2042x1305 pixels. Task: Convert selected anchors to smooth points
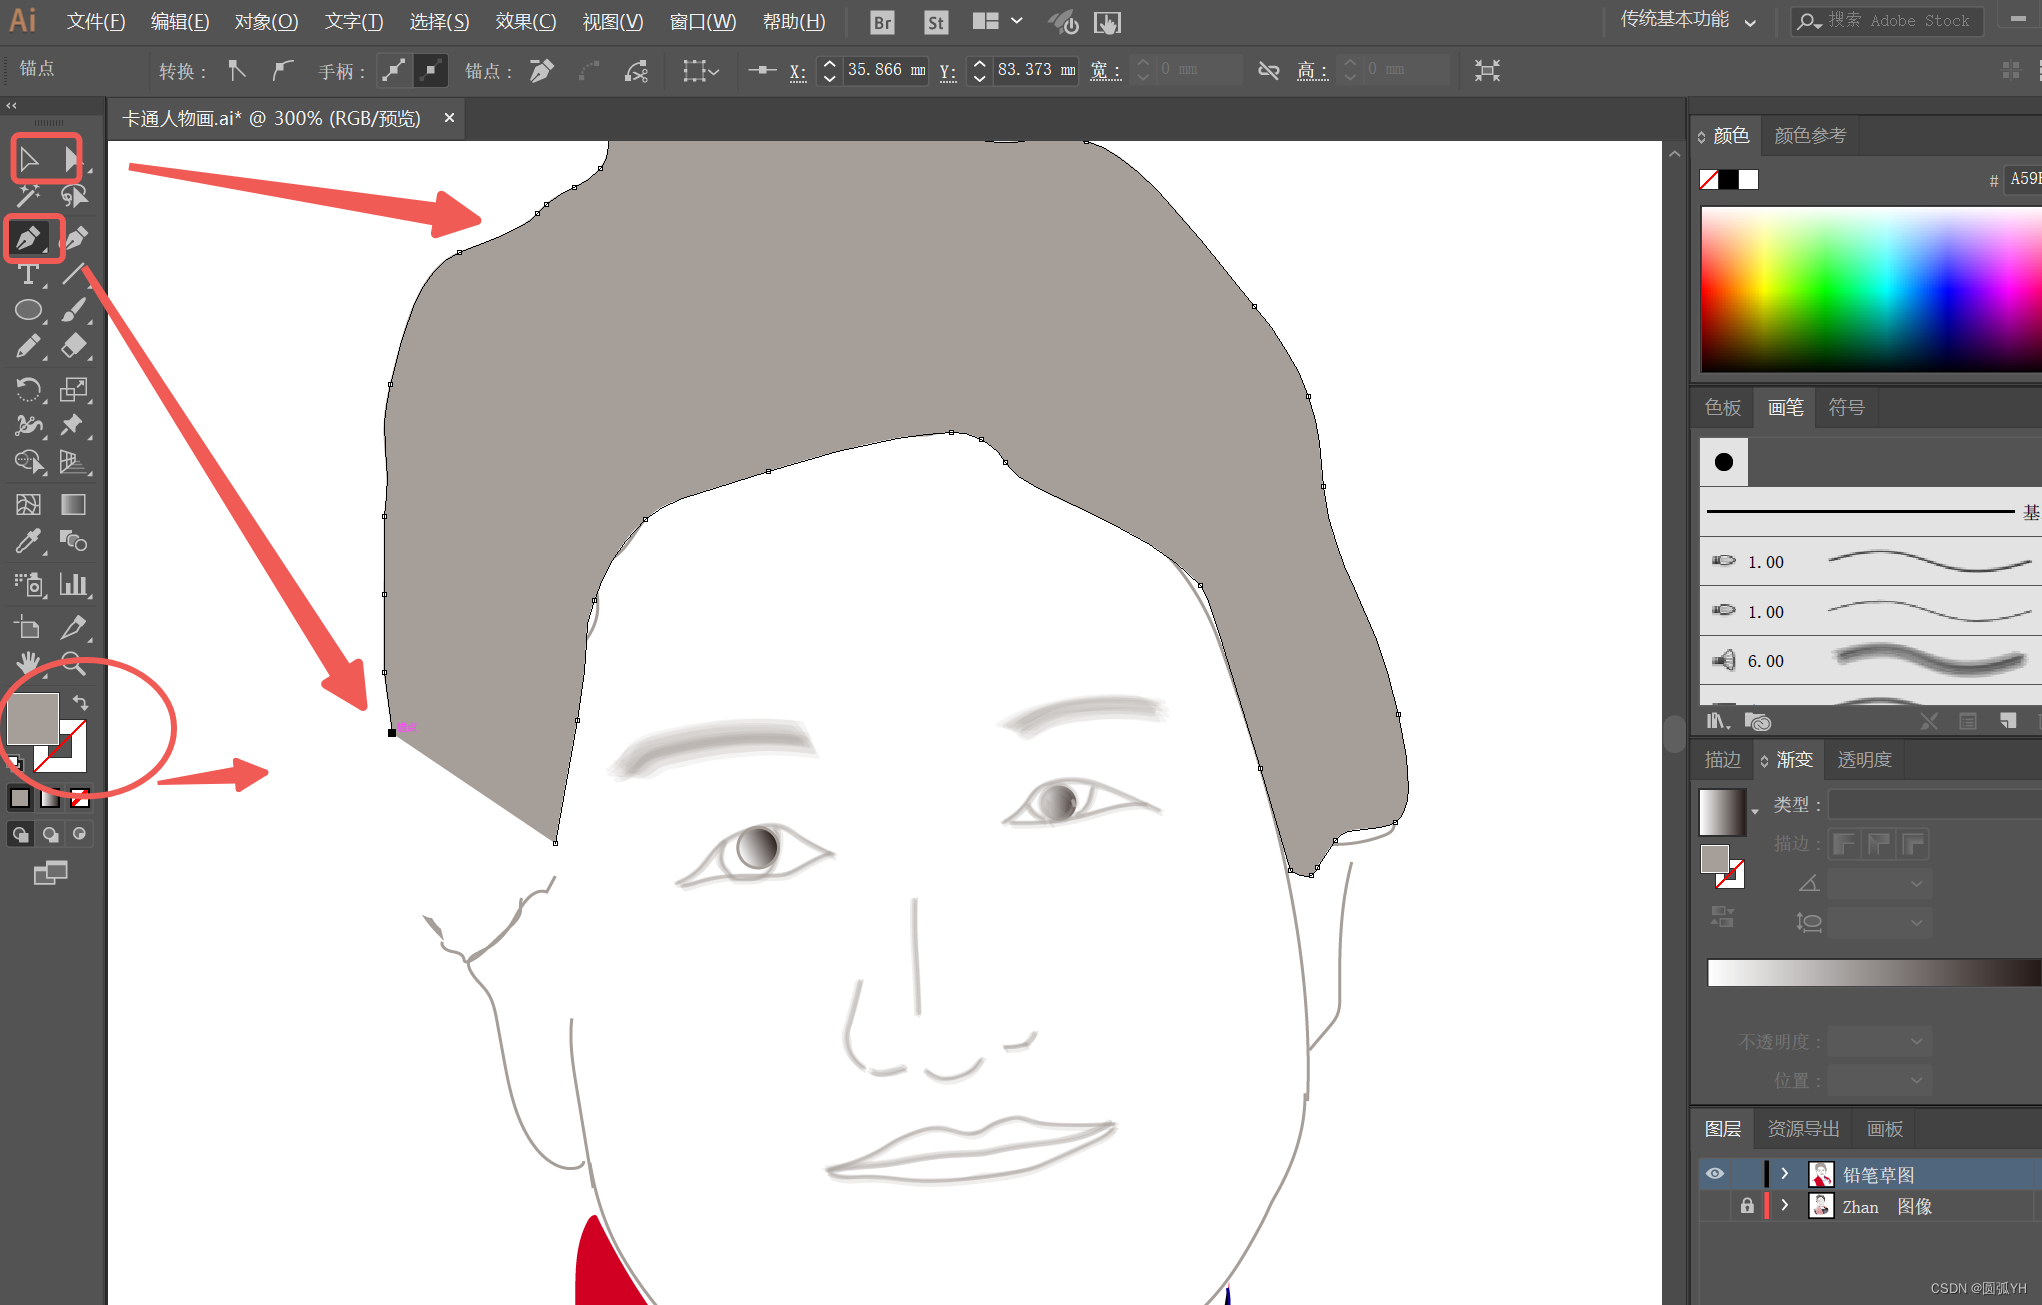coord(282,70)
